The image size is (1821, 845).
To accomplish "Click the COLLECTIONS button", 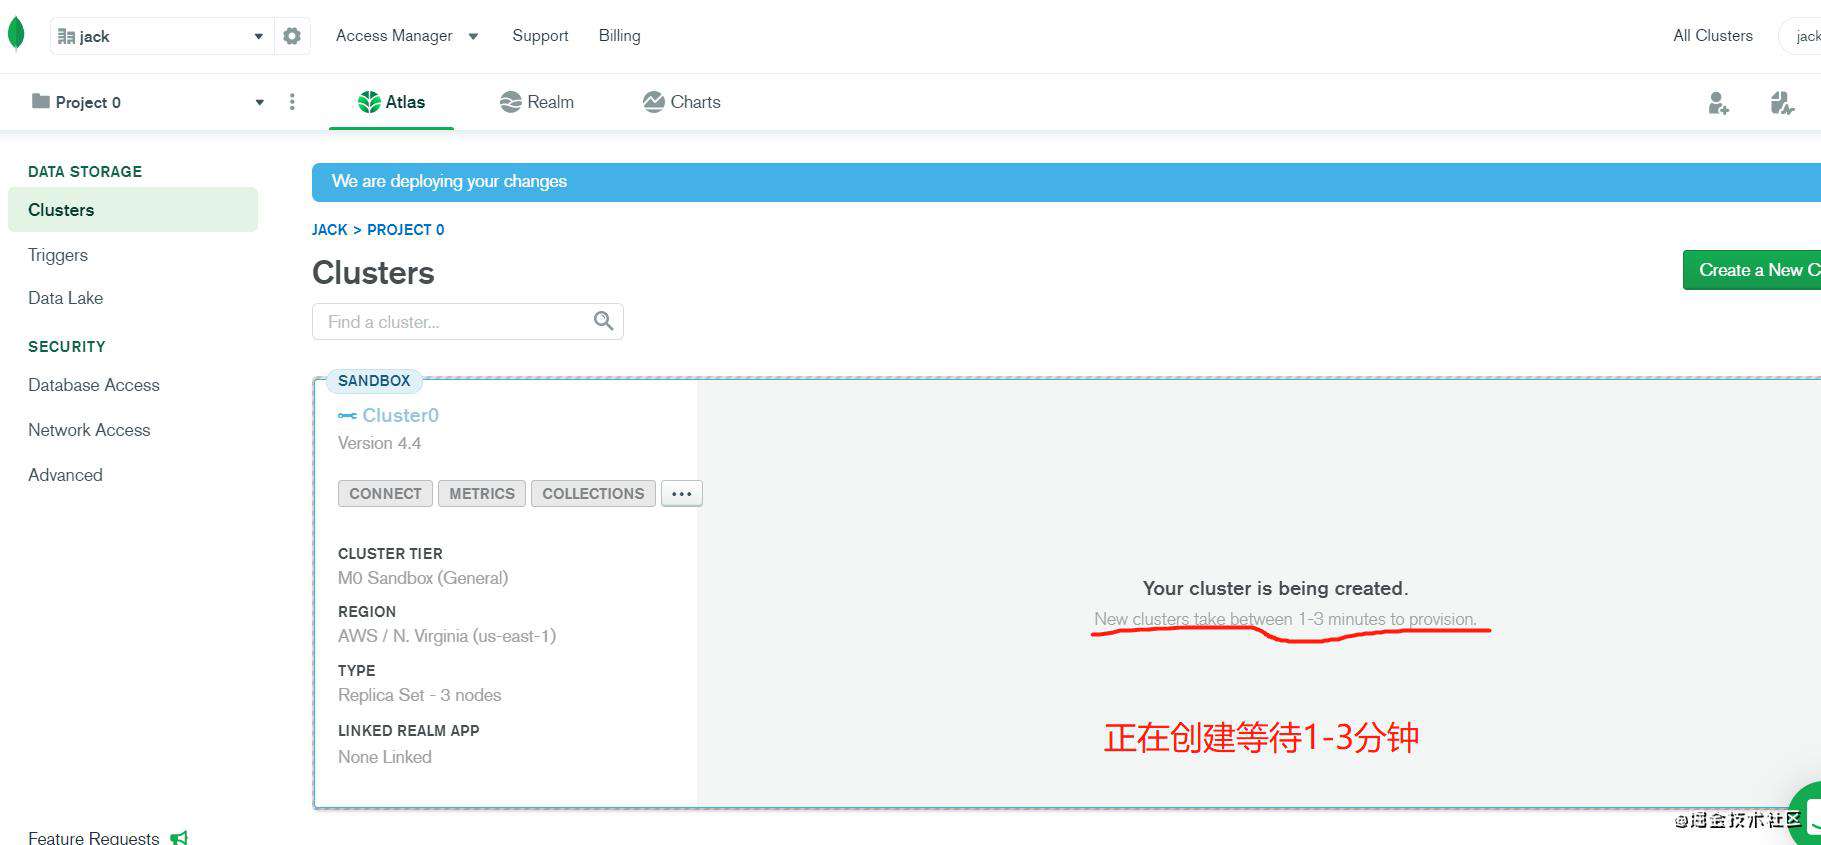I will 593,494.
